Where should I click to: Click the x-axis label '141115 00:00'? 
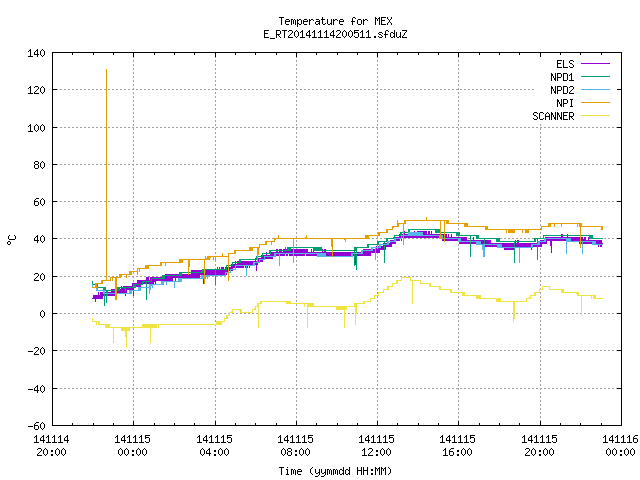133,446
